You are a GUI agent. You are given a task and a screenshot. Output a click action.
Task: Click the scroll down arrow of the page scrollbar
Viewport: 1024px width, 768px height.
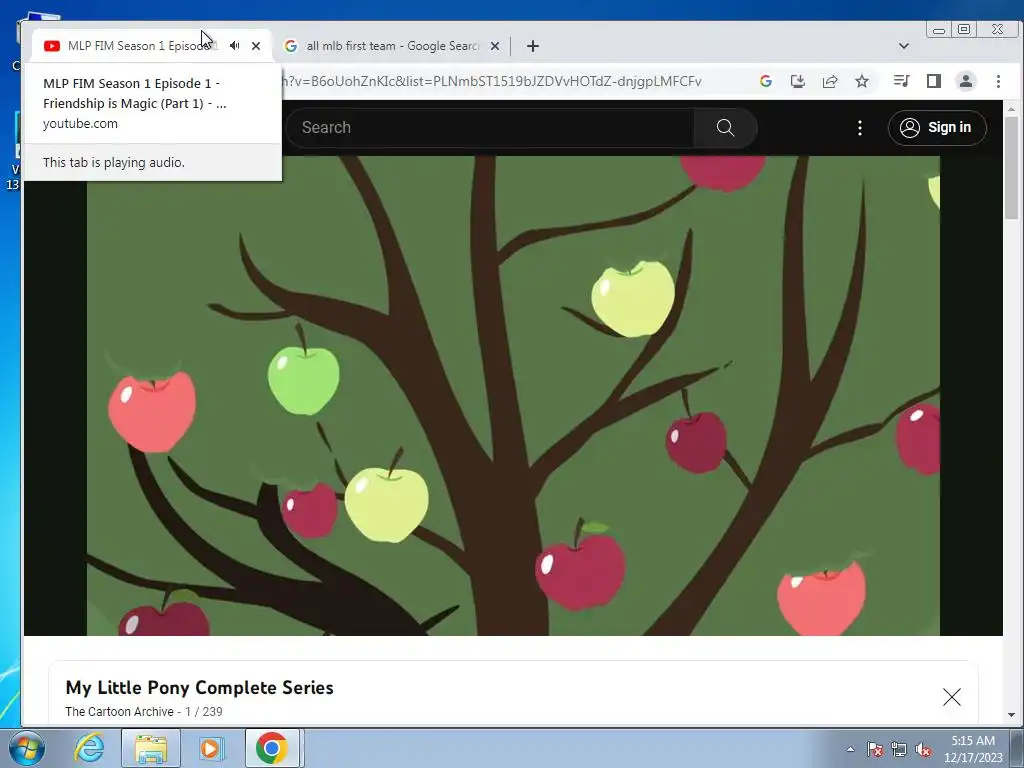pos(1012,715)
